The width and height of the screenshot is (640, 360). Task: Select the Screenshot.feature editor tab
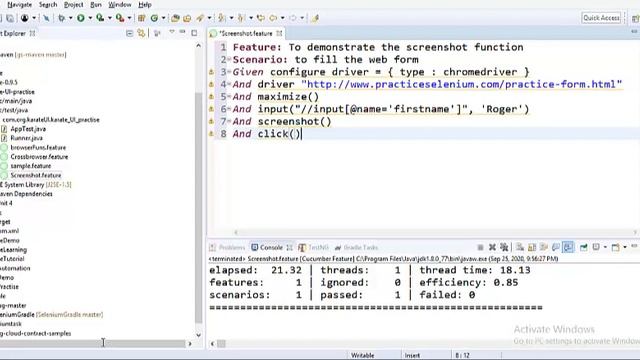pos(246,33)
